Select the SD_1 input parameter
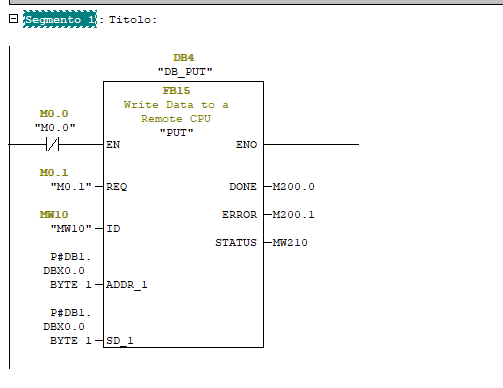 120,341
